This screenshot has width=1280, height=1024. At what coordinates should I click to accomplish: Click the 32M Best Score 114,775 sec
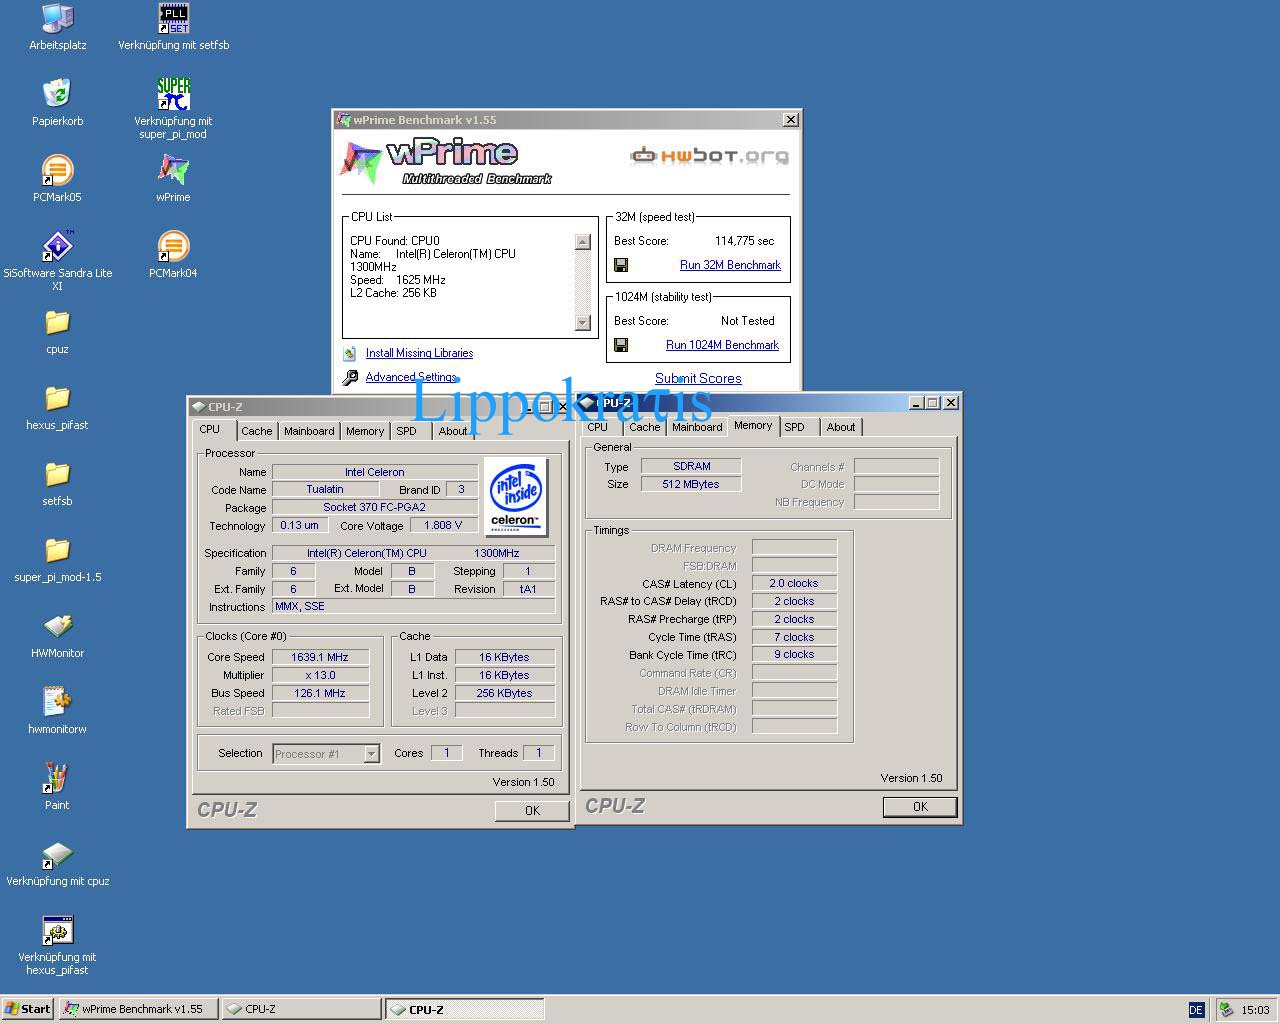coord(744,241)
